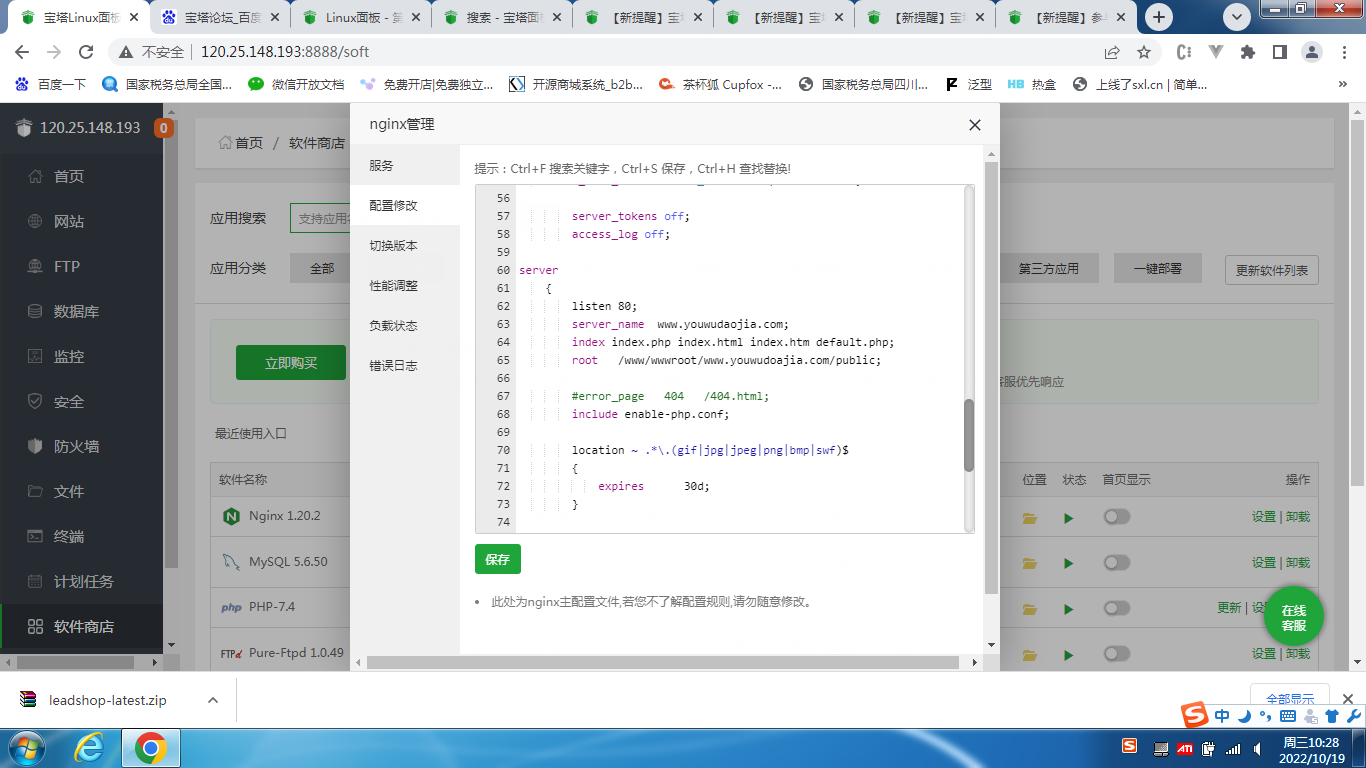Open the 软件商店 app store icon in the sidebar
1366x768 pixels.
[36, 627]
